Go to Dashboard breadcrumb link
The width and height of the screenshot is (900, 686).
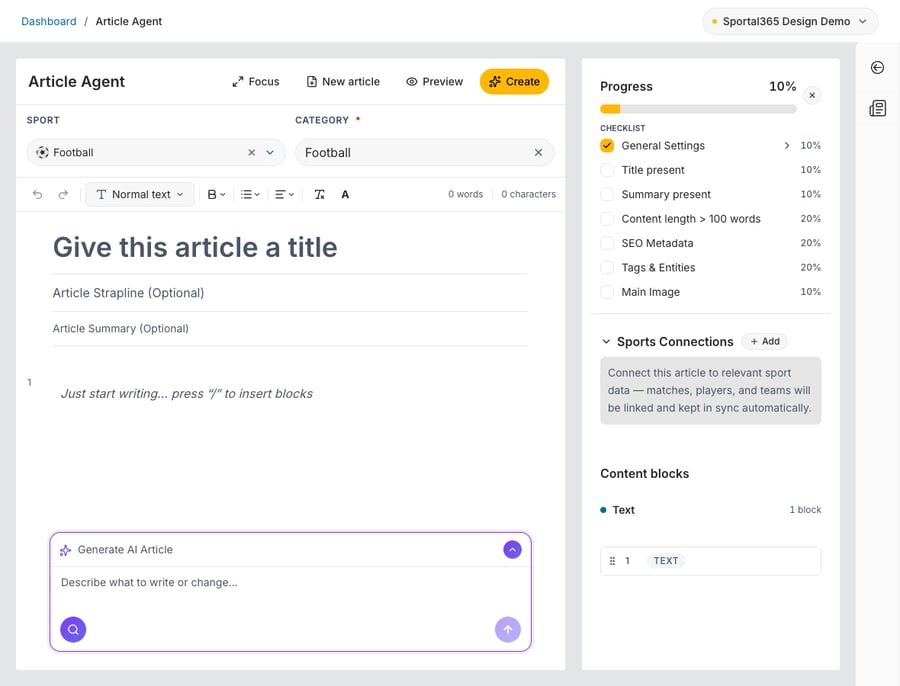49,21
